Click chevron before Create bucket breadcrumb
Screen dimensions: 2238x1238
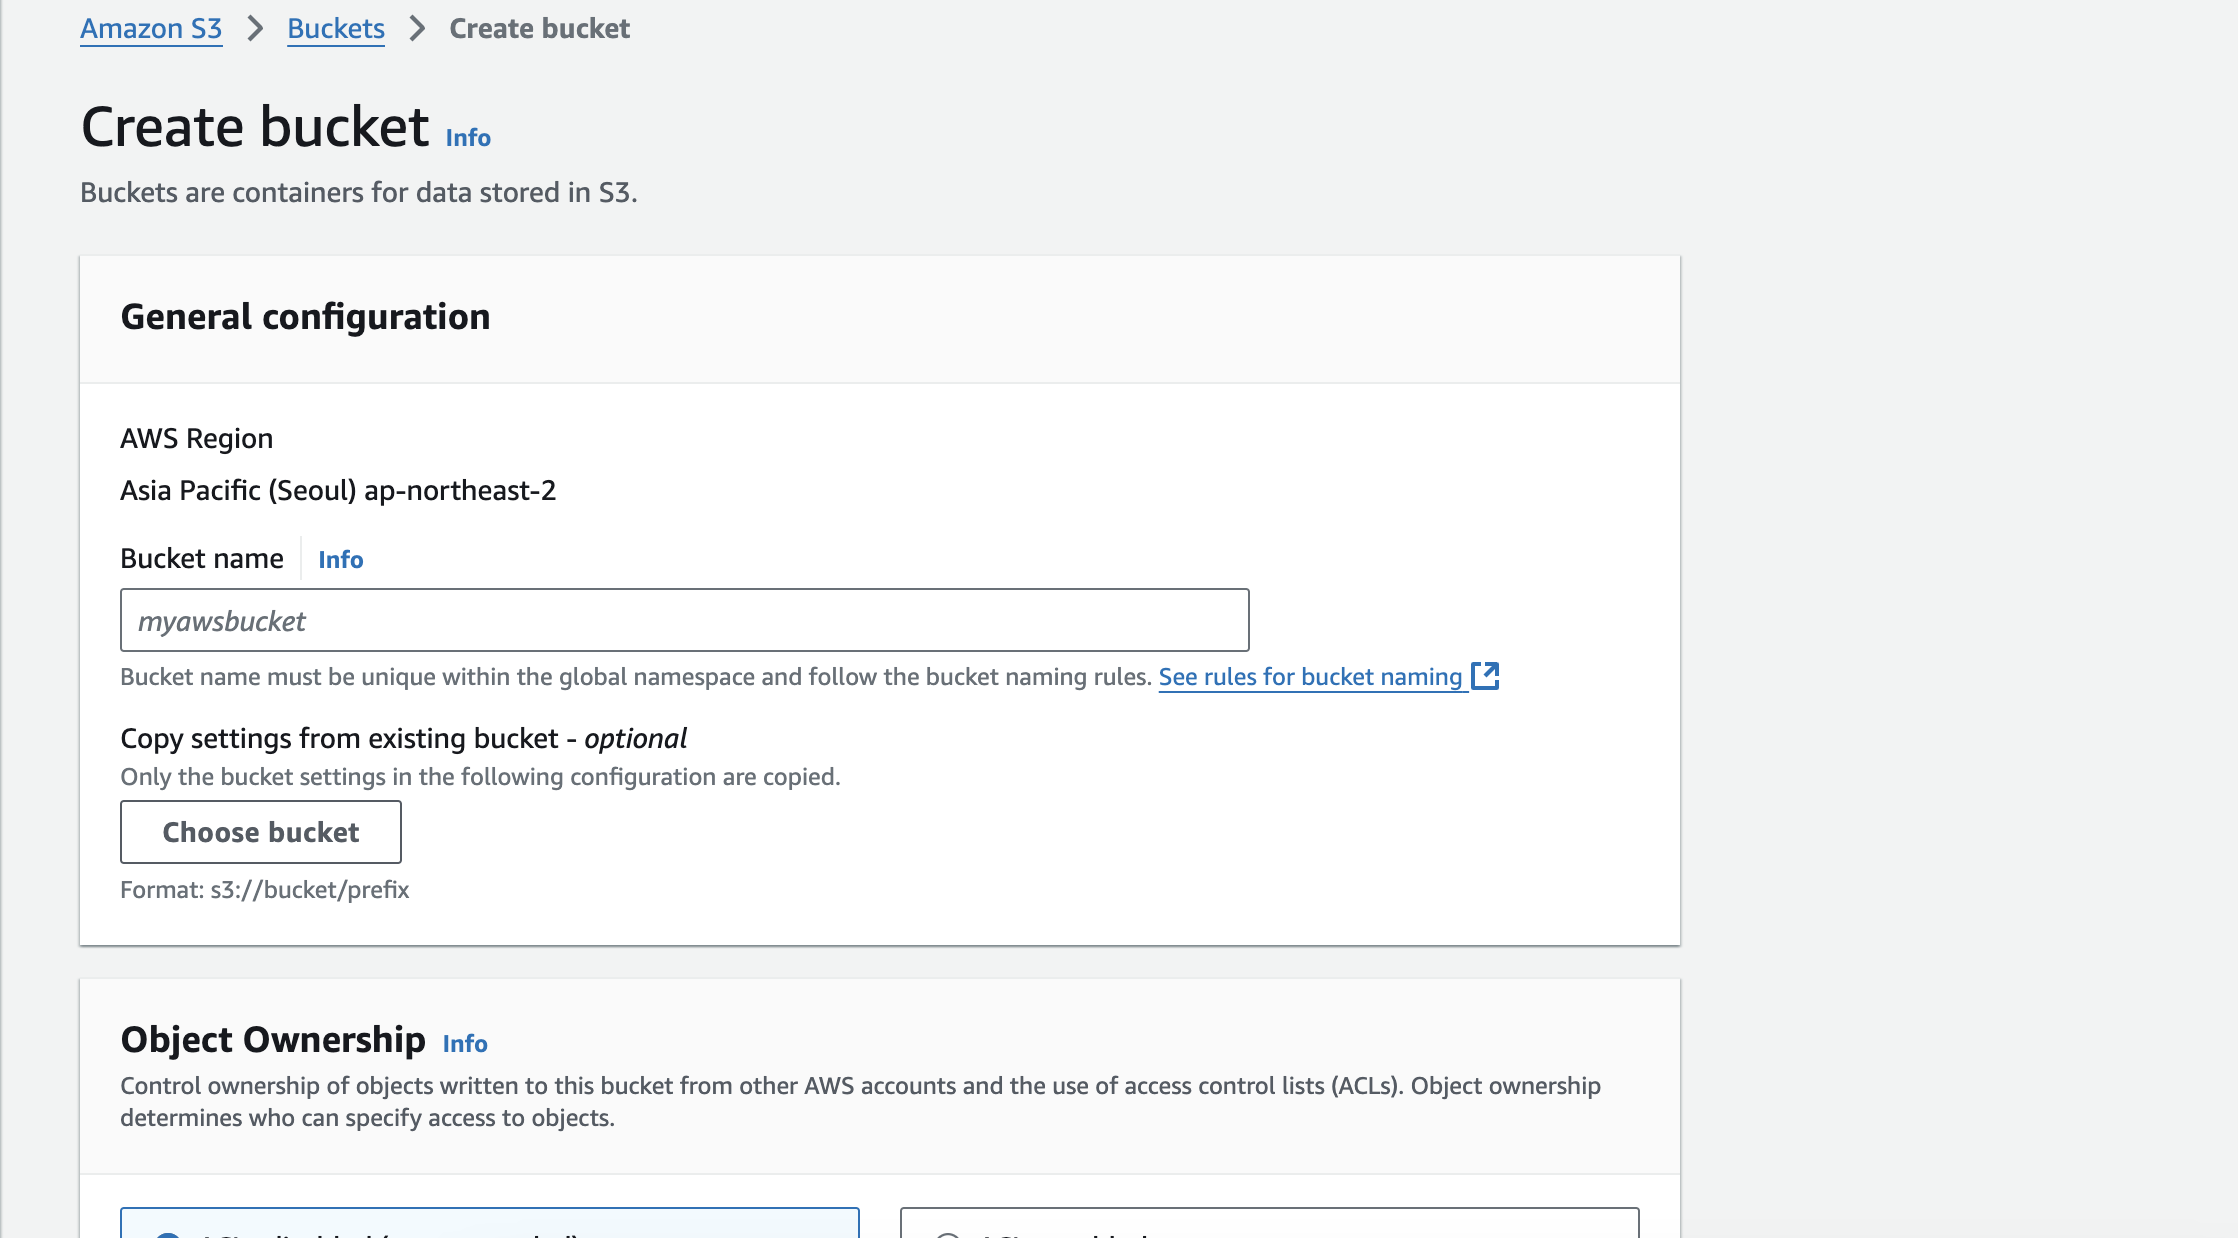coord(417,29)
